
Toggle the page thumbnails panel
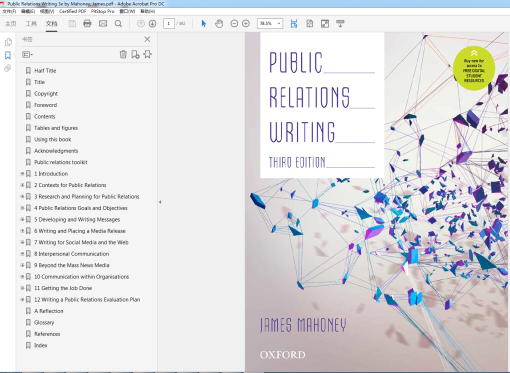[x=8, y=42]
